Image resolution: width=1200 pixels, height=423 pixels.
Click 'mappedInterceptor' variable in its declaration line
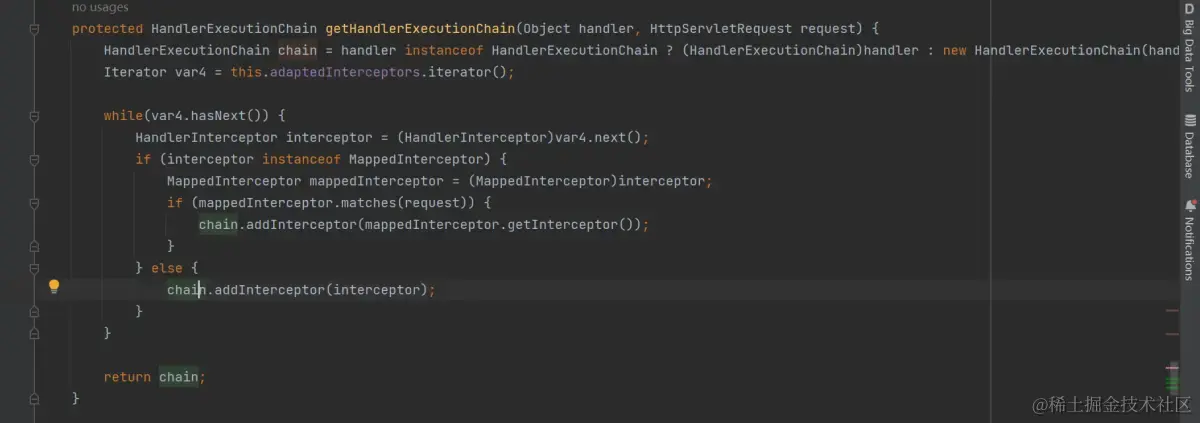376,181
